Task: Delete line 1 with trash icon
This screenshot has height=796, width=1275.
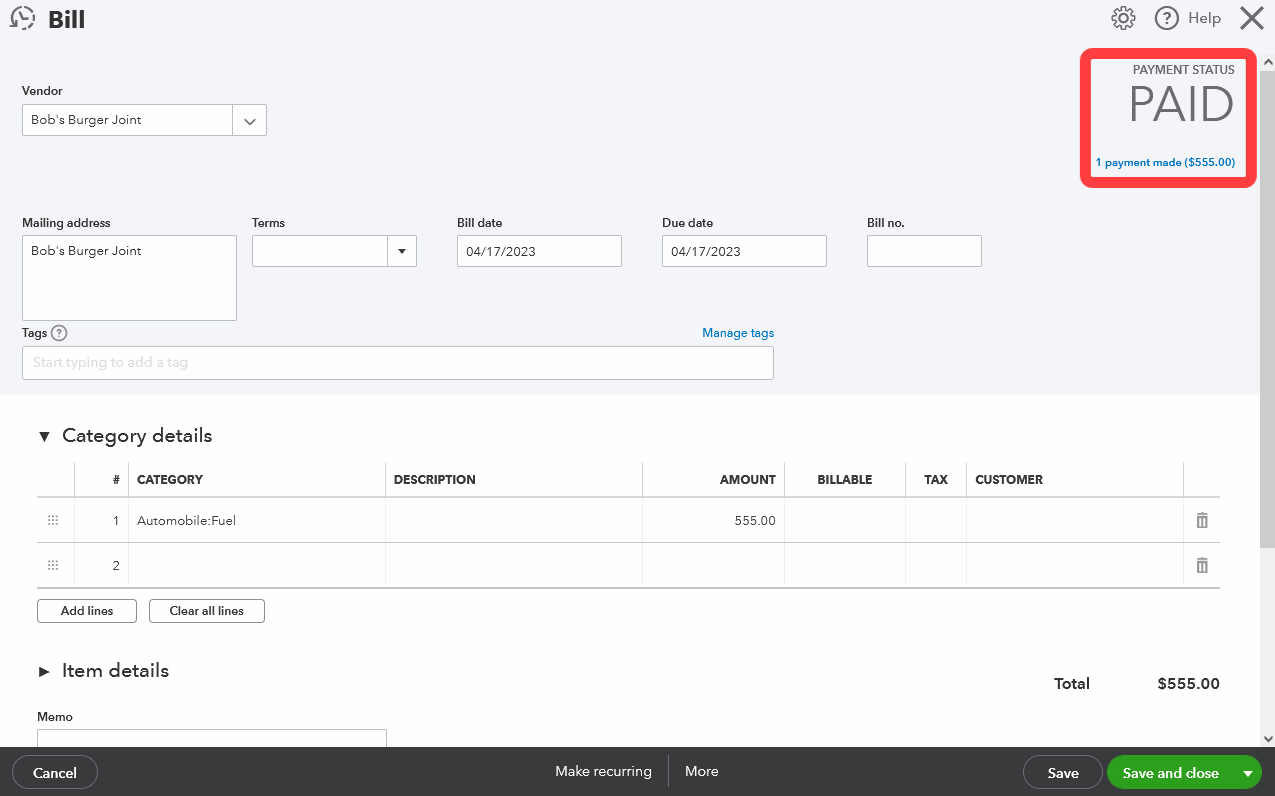Action: (1202, 520)
